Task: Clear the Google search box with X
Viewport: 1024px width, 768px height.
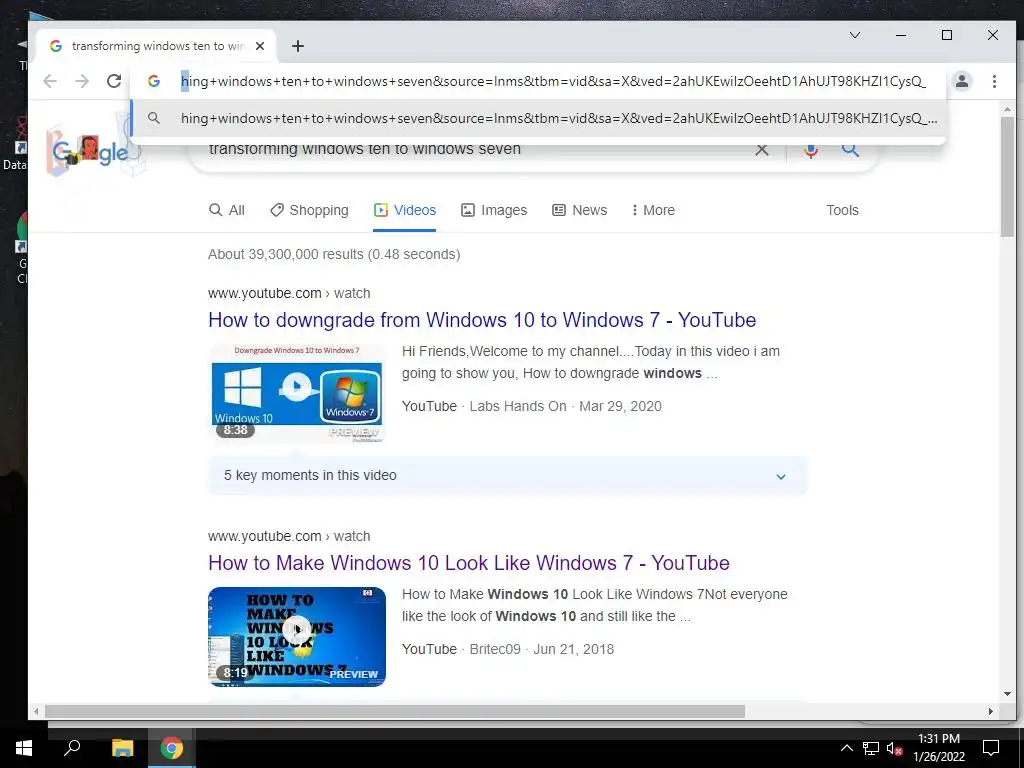Action: 761,150
